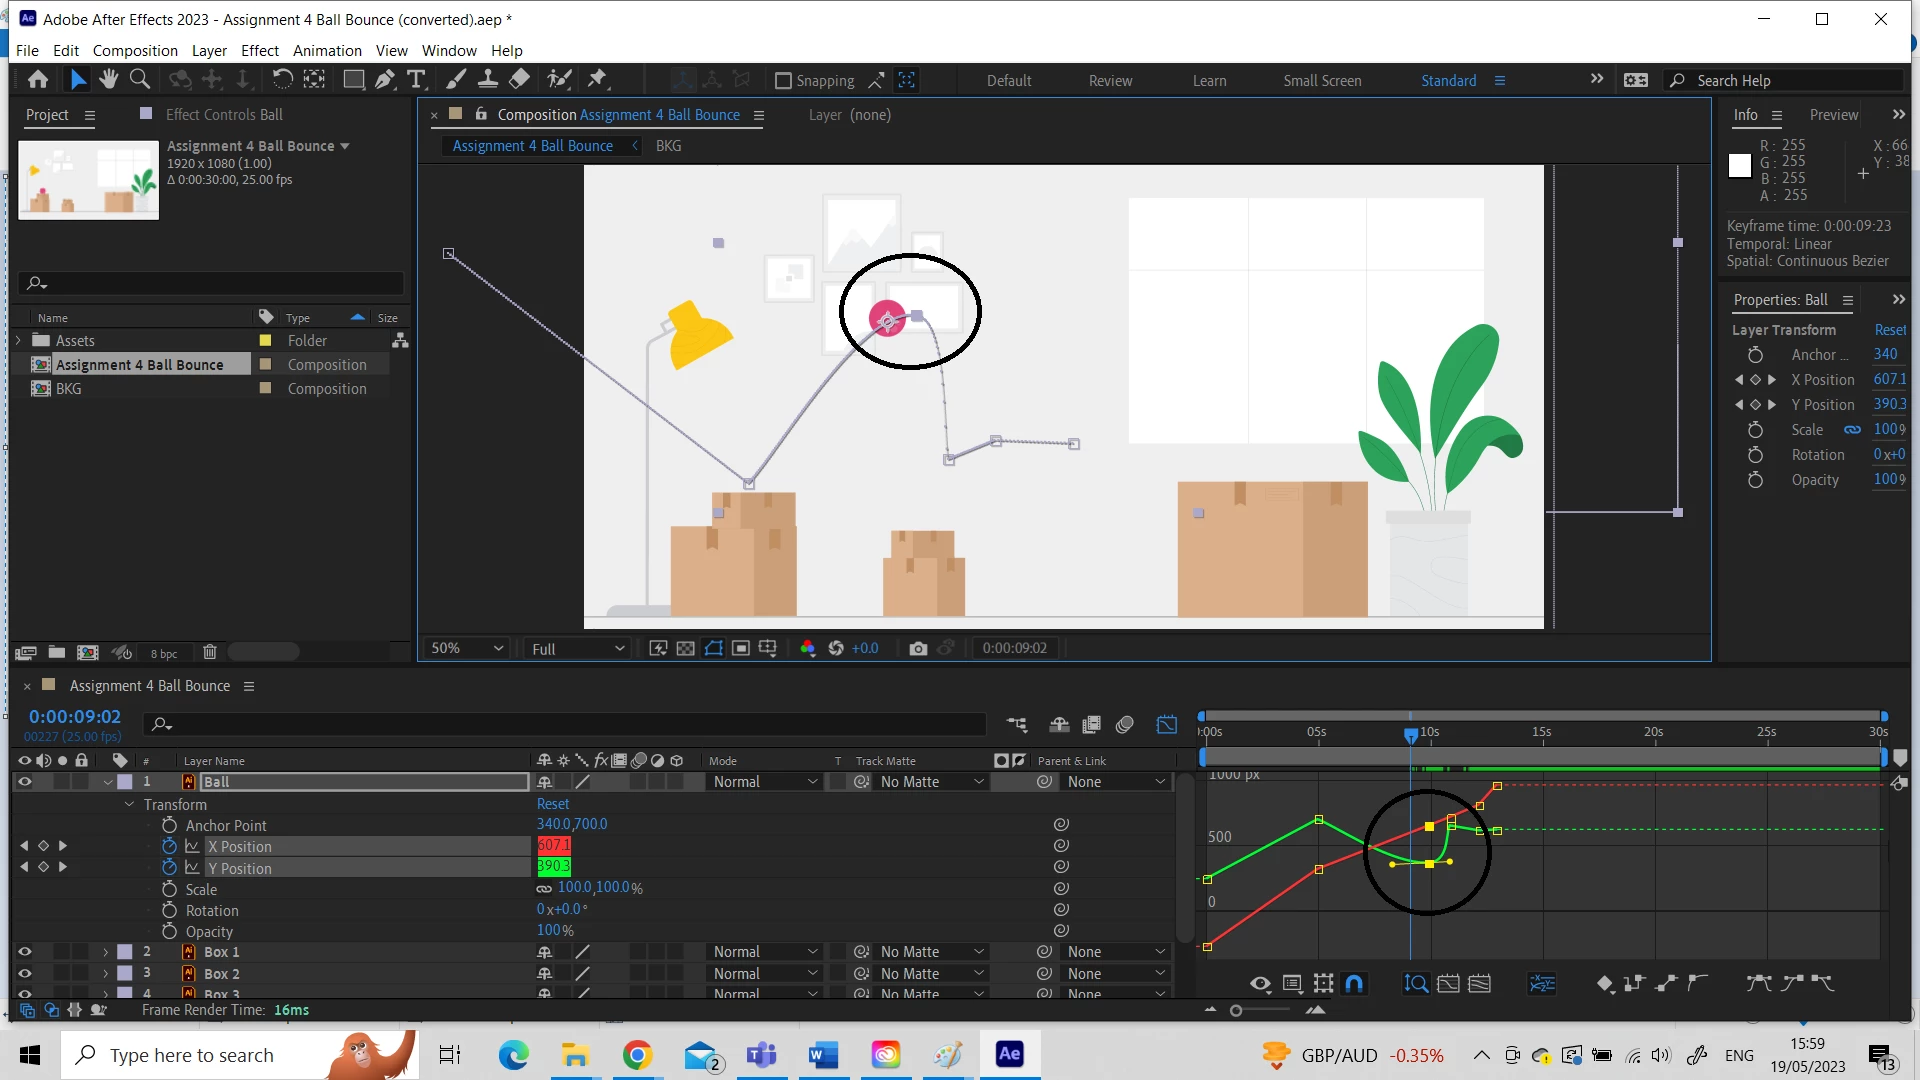1920x1080 pixels.
Task: Click the Take Snapshot camera icon
Action: click(x=917, y=648)
